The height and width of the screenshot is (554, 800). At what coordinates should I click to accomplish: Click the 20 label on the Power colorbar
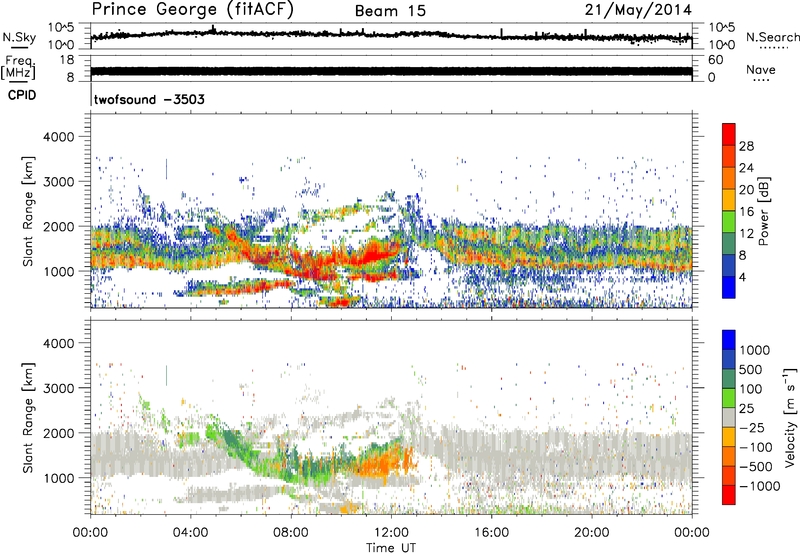click(x=746, y=190)
